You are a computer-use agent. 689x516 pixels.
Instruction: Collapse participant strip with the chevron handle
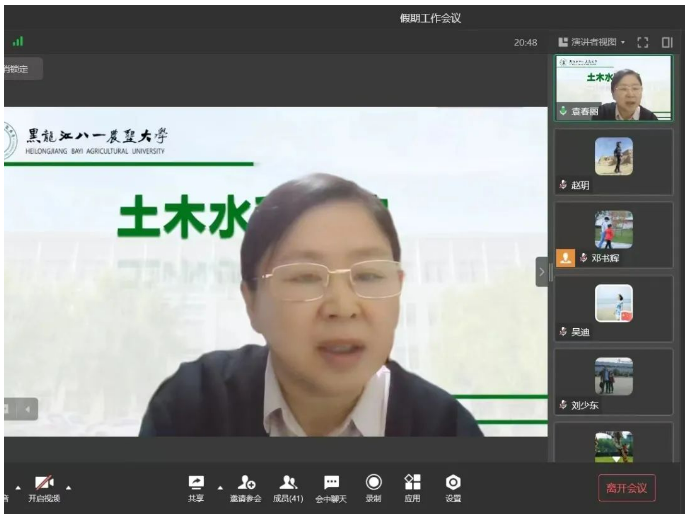pyautogui.click(x=542, y=272)
